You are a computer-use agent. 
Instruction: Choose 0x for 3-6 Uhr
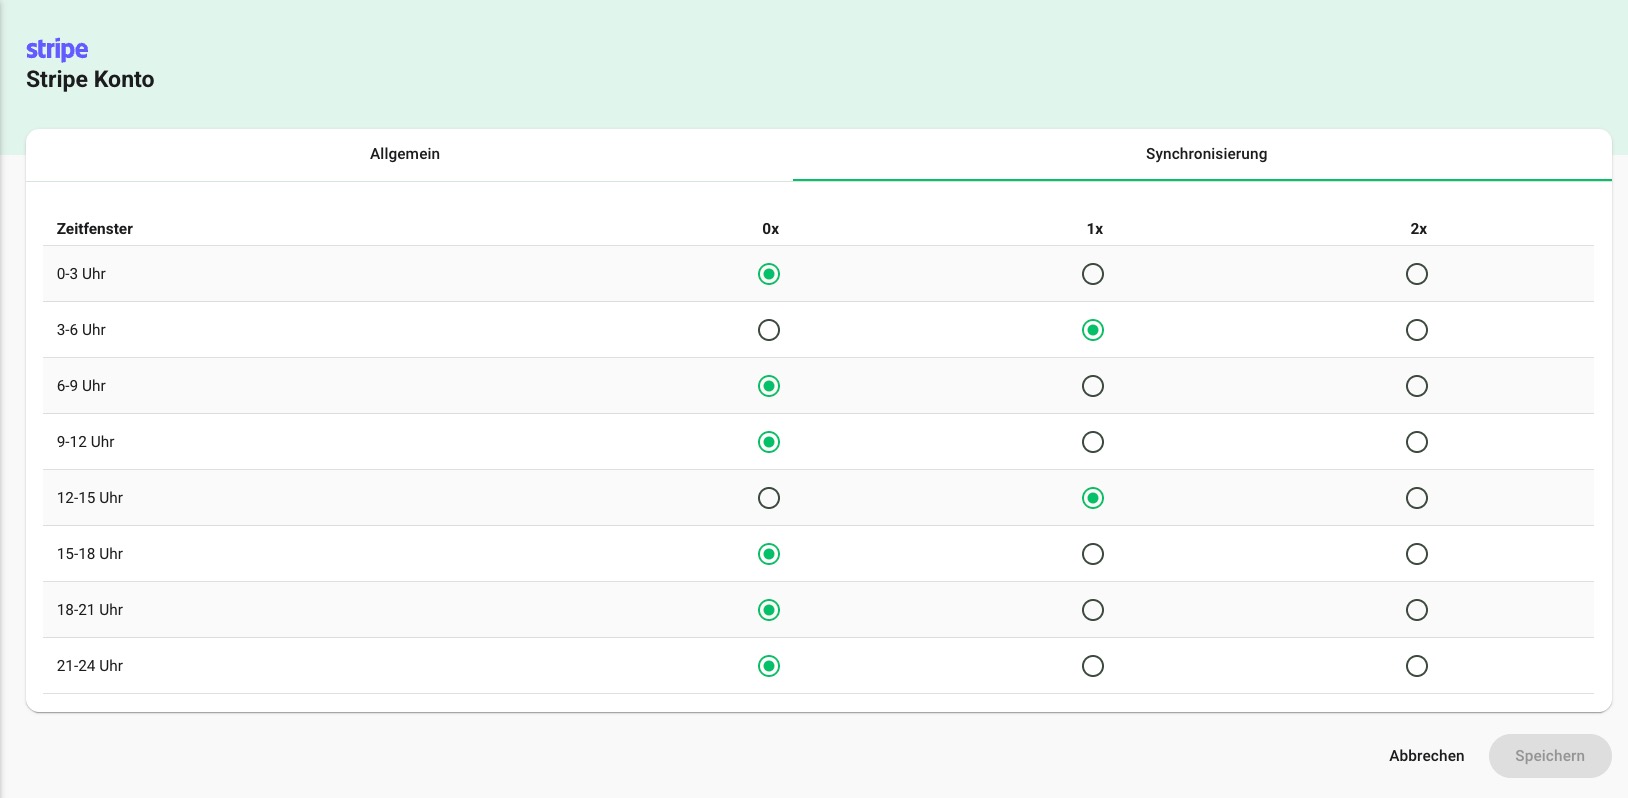point(769,330)
